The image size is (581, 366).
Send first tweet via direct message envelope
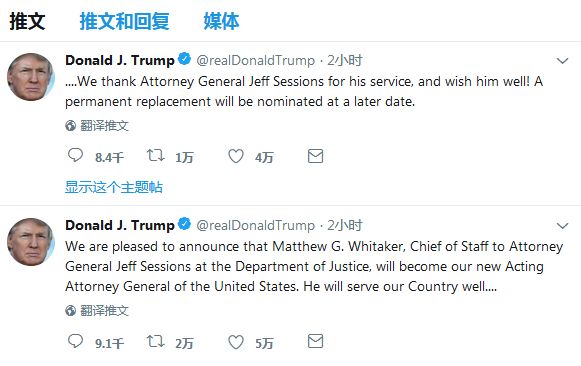point(315,156)
